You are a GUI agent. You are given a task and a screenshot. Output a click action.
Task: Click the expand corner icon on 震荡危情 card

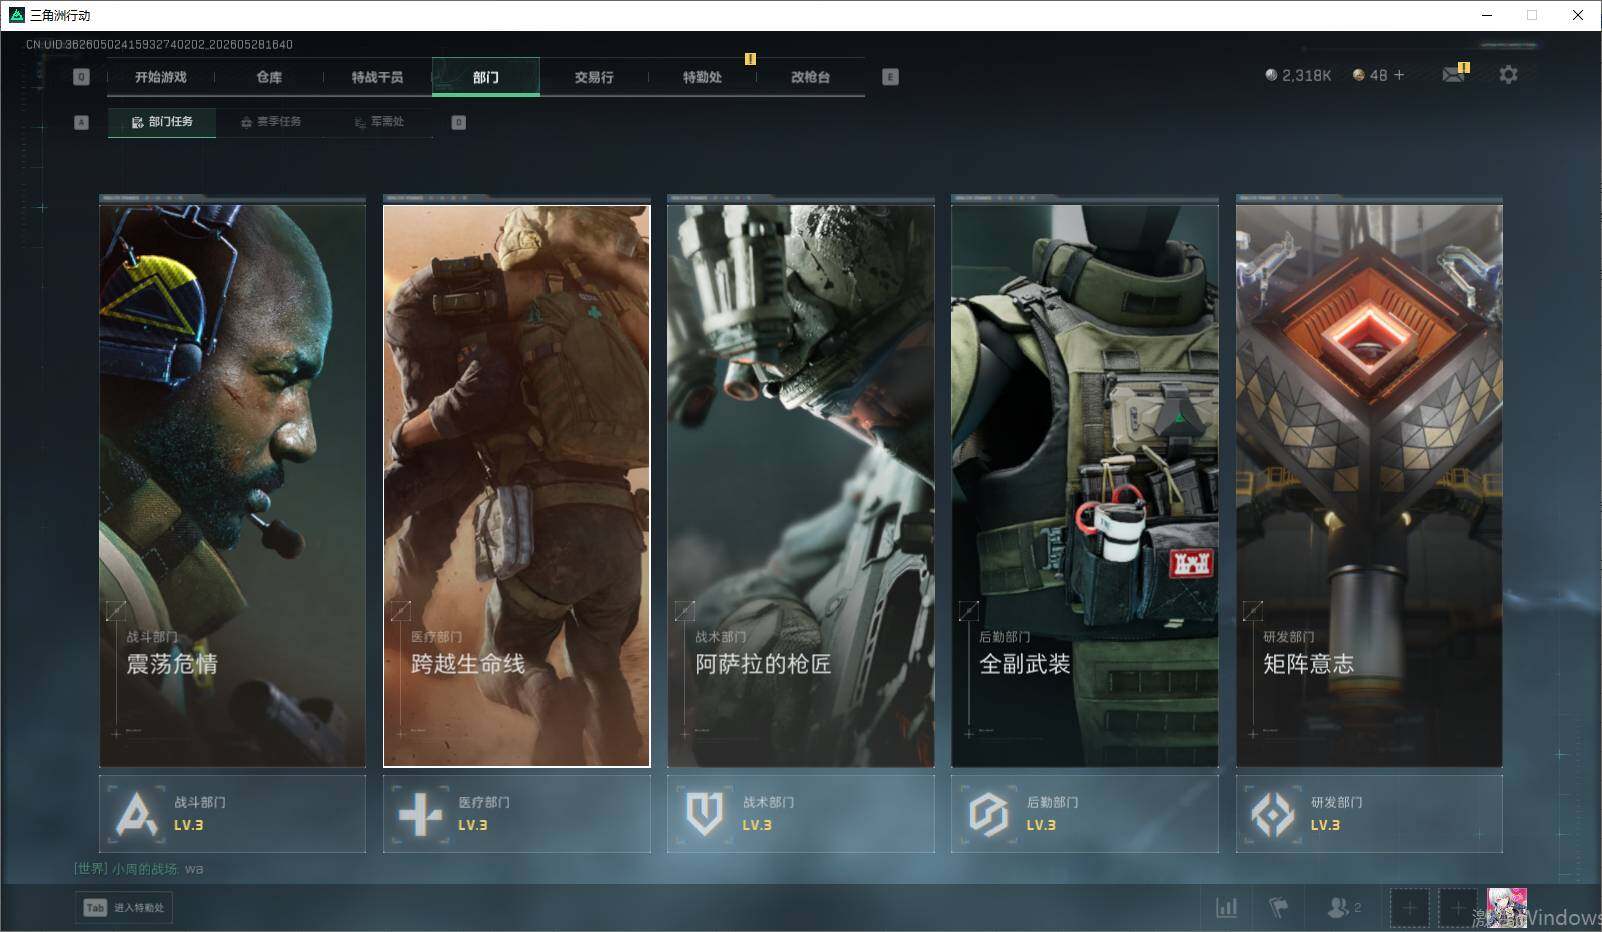tap(116, 610)
